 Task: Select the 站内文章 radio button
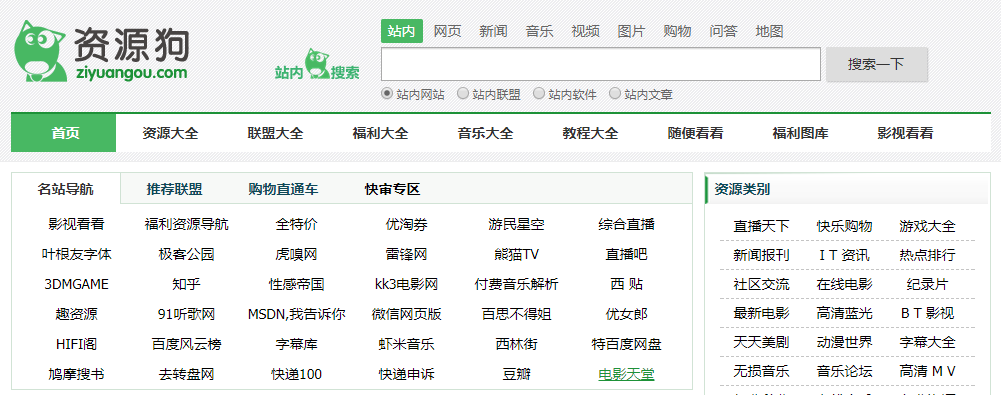click(614, 94)
